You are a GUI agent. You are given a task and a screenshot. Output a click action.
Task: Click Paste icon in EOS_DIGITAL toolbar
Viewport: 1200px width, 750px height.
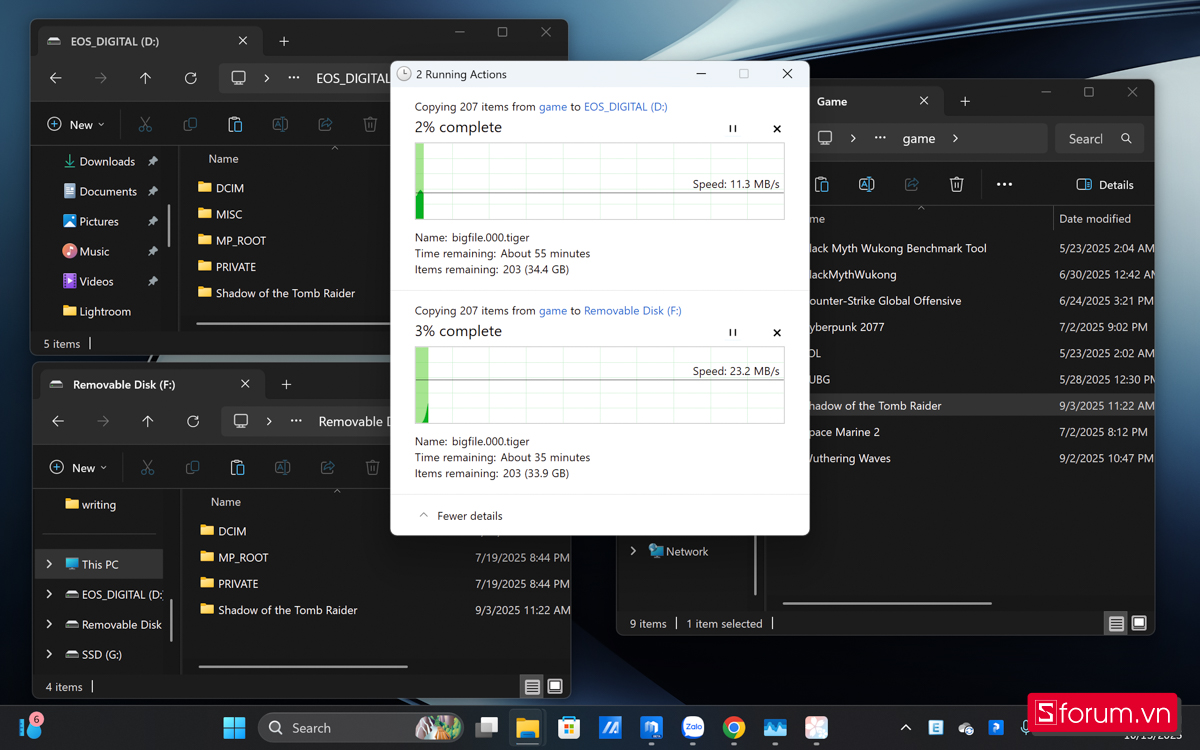click(235, 125)
